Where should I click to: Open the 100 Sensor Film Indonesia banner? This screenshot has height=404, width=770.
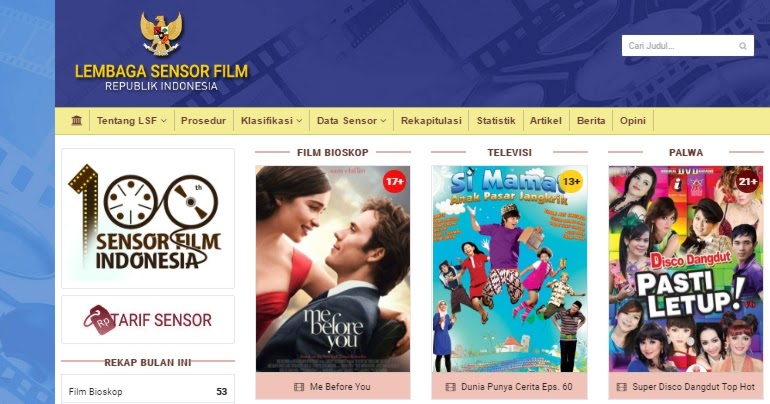point(148,218)
